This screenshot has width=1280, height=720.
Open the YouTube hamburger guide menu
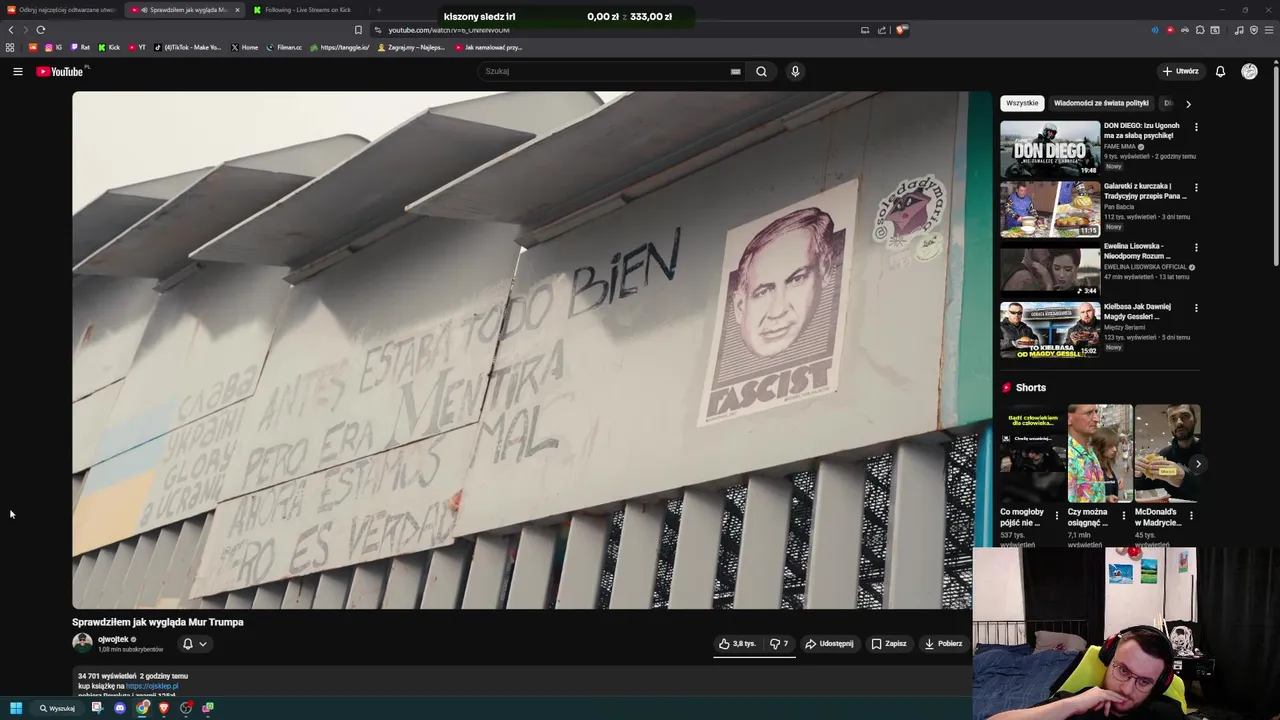pyautogui.click(x=17, y=71)
